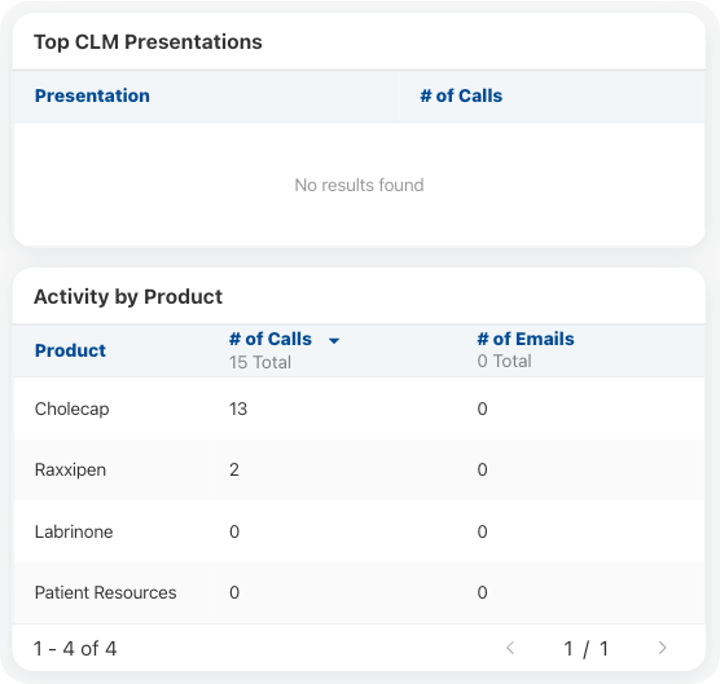Click the next page arrow icon
720x684 pixels.
(x=662, y=648)
